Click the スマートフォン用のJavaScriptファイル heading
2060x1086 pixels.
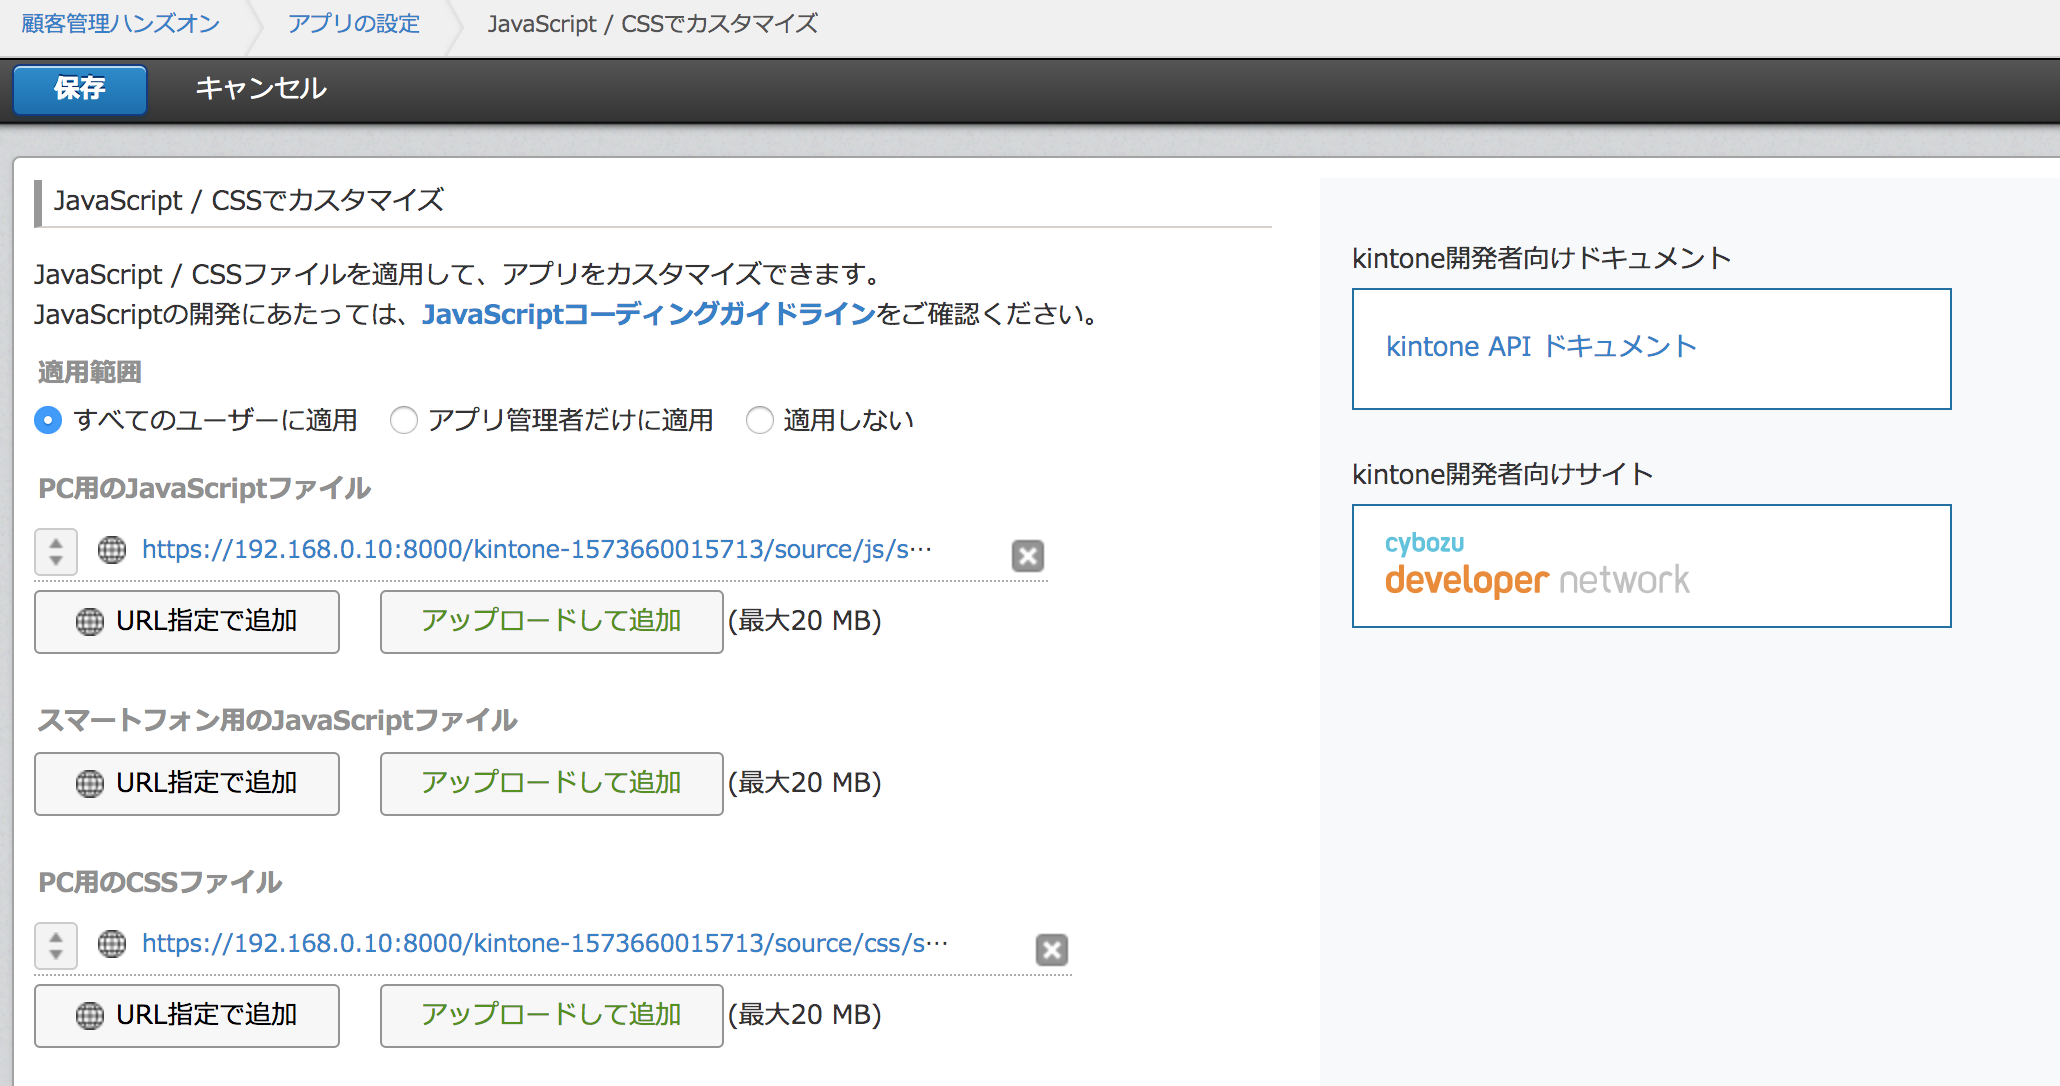click(x=278, y=720)
